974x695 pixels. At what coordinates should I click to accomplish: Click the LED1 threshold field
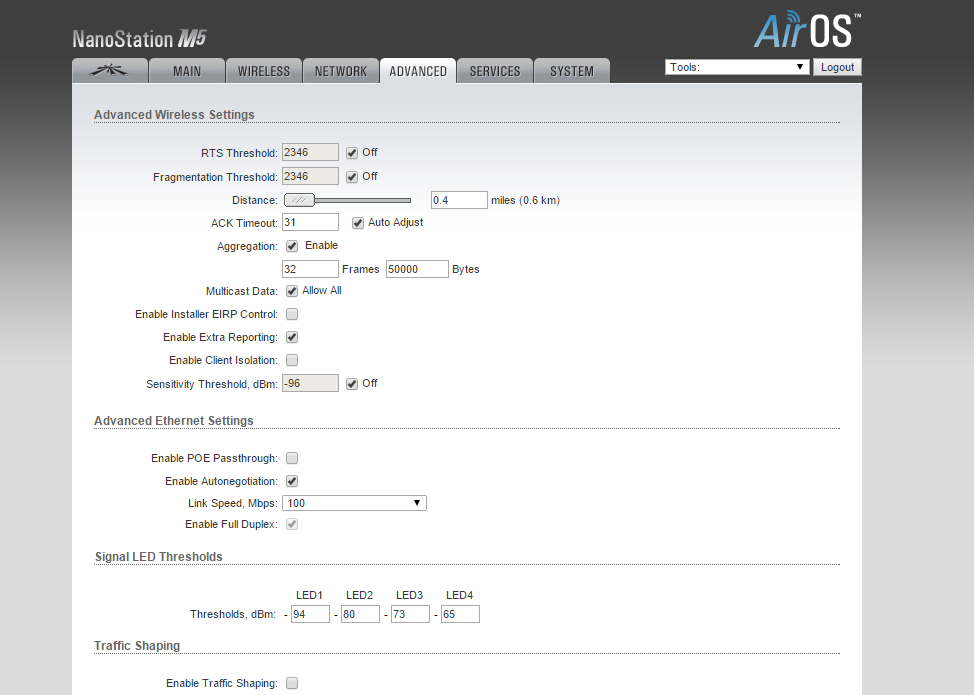coord(310,614)
